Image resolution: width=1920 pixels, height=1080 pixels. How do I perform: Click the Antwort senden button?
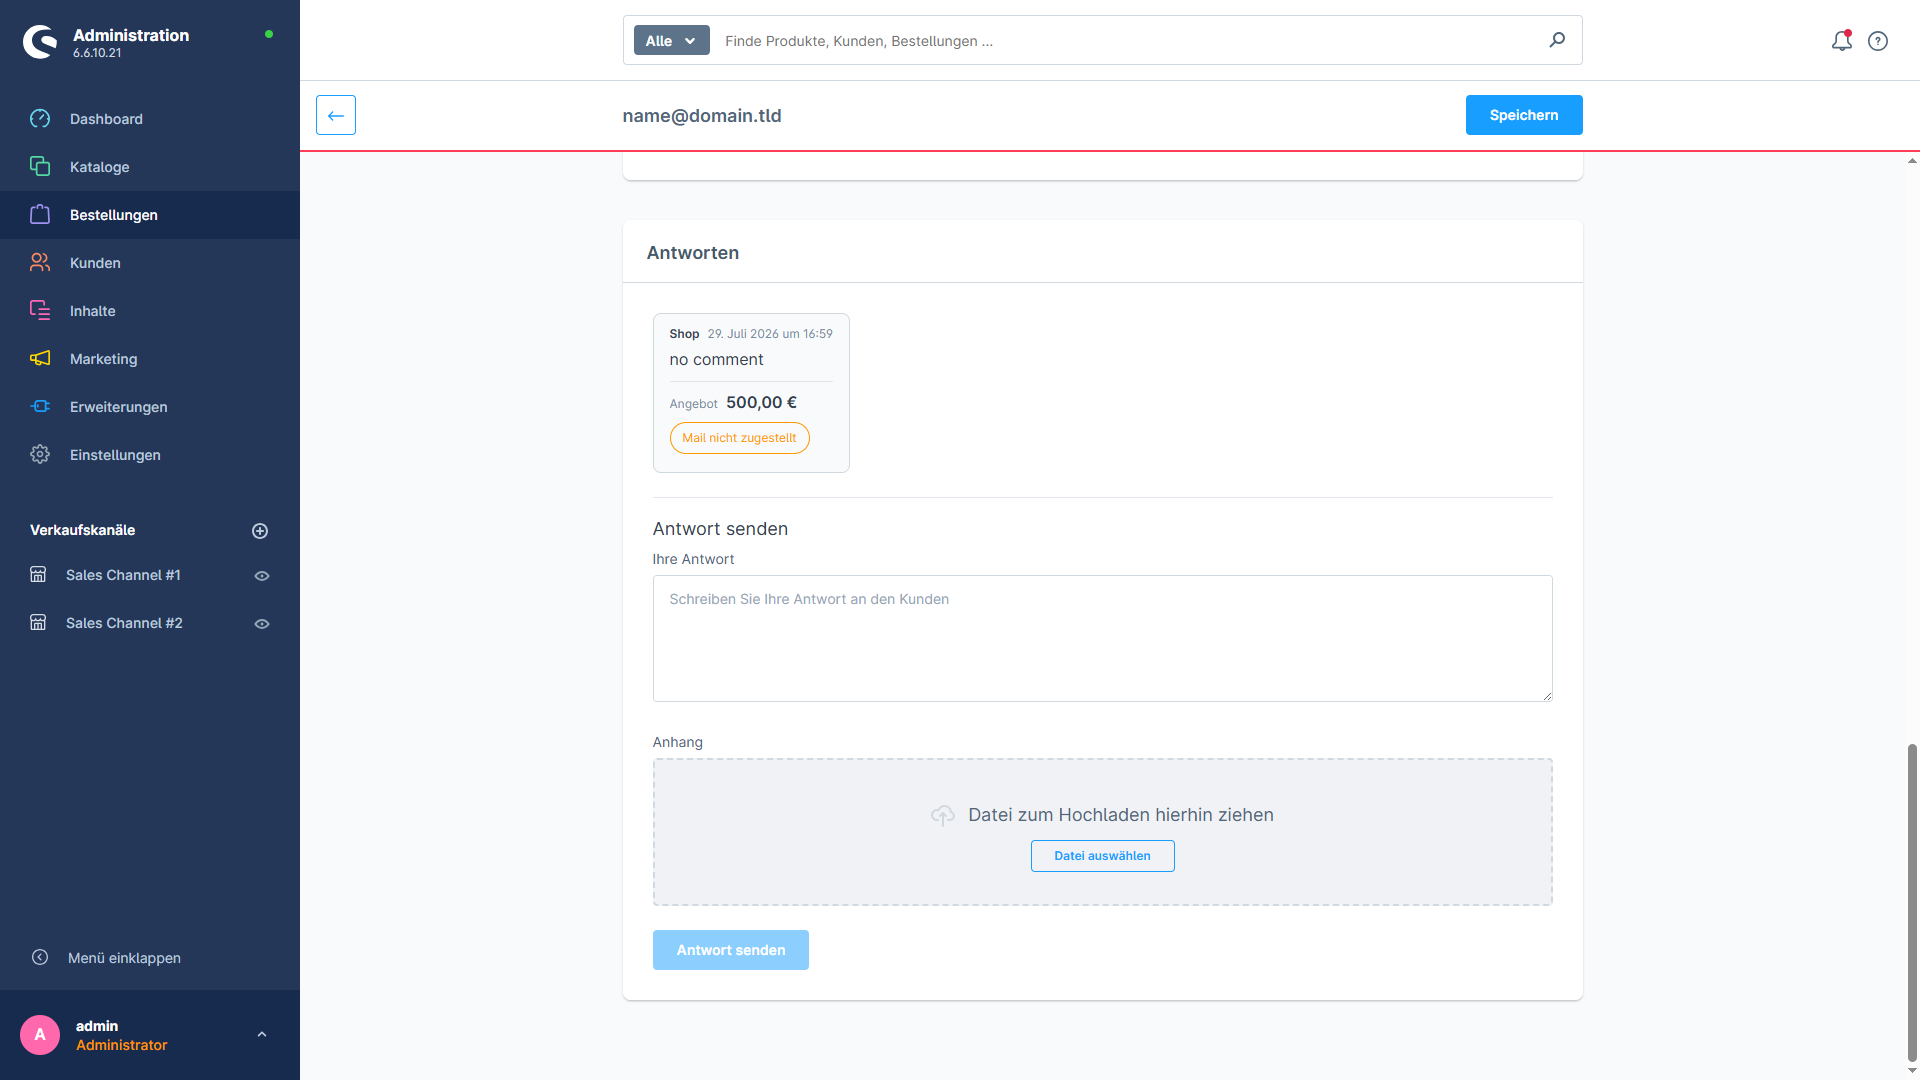[731, 950]
